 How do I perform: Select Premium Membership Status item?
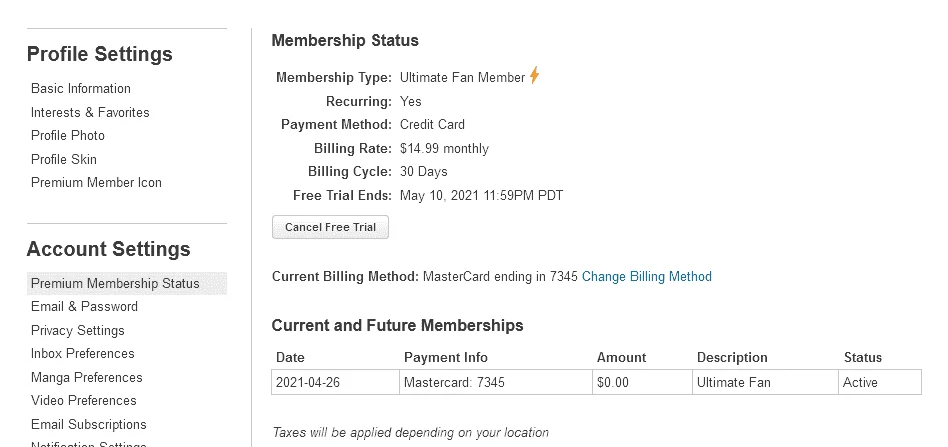(127, 284)
